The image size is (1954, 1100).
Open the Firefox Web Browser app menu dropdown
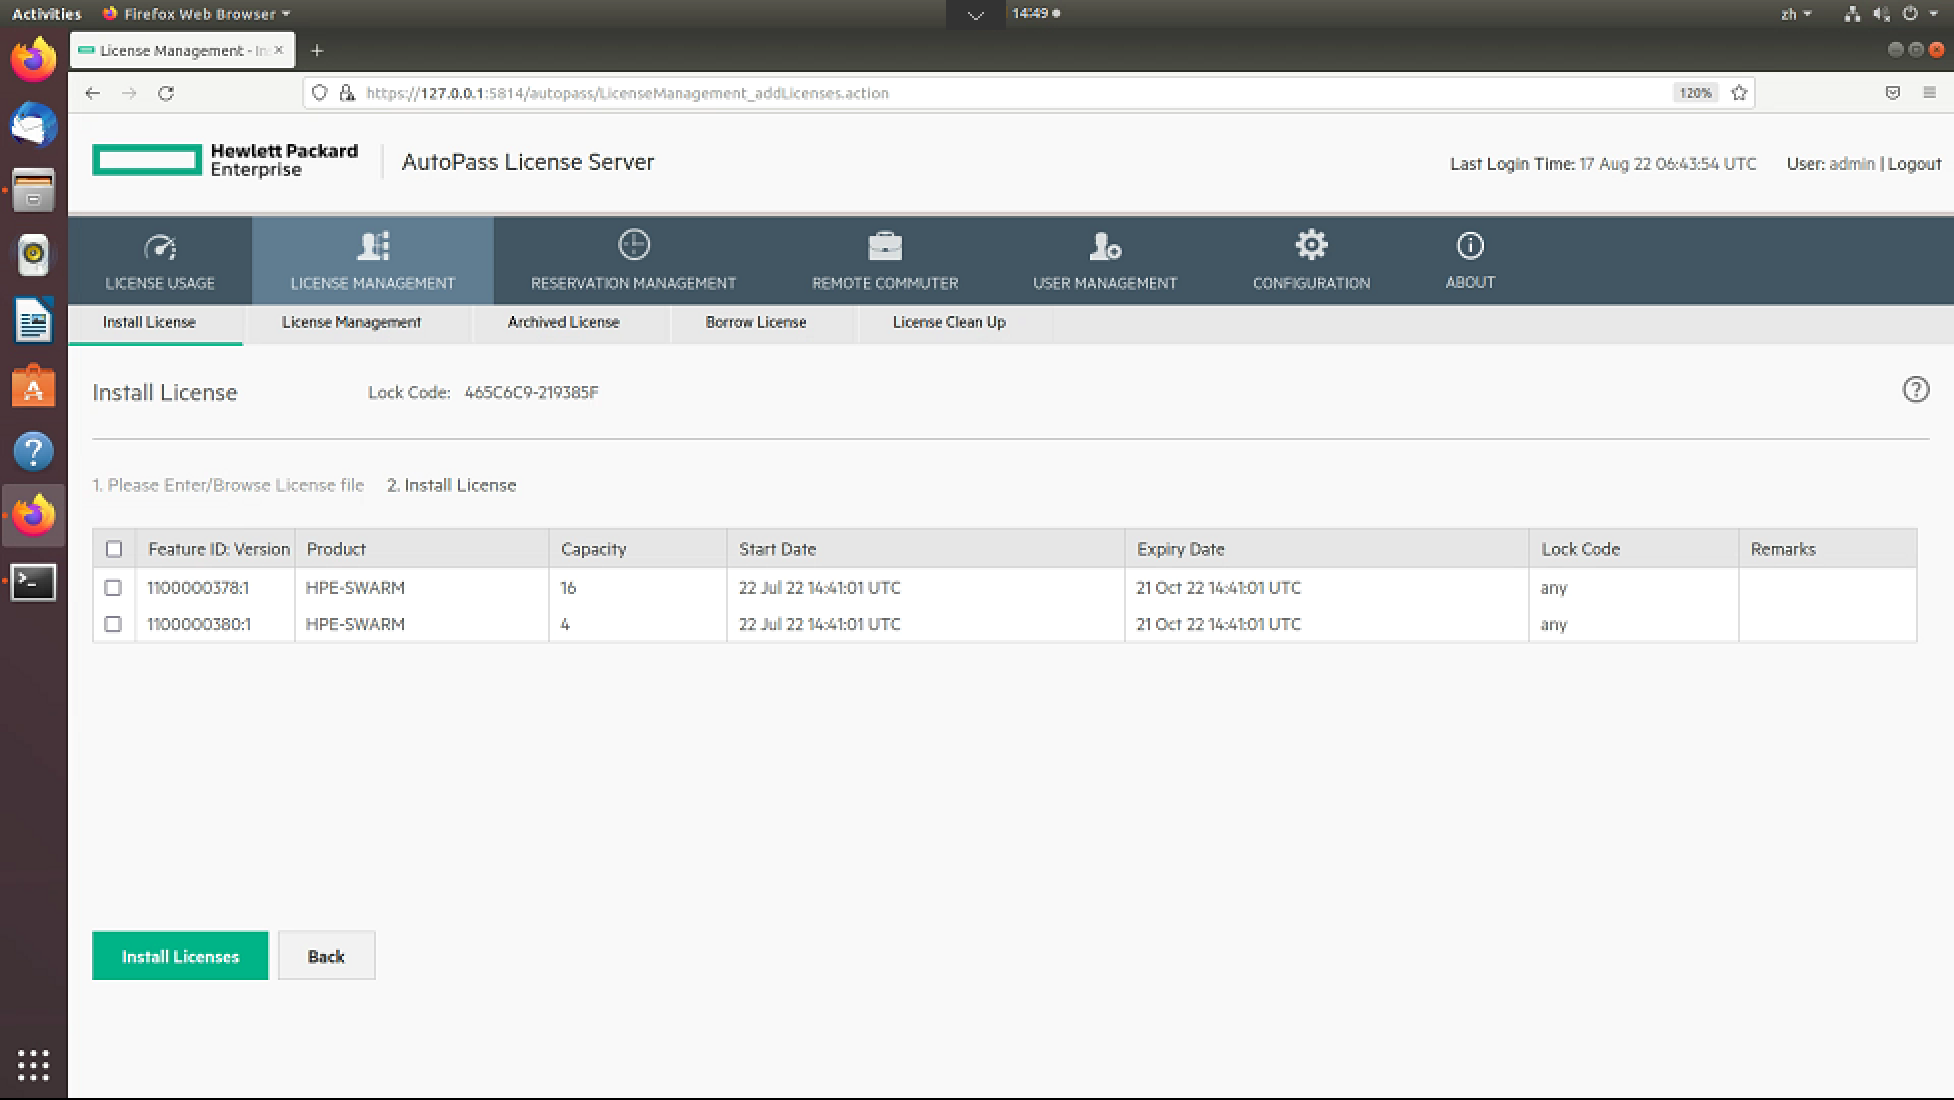tap(197, 14)
